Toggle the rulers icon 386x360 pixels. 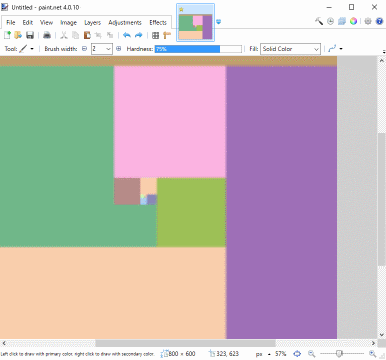(x=167, y=35)
